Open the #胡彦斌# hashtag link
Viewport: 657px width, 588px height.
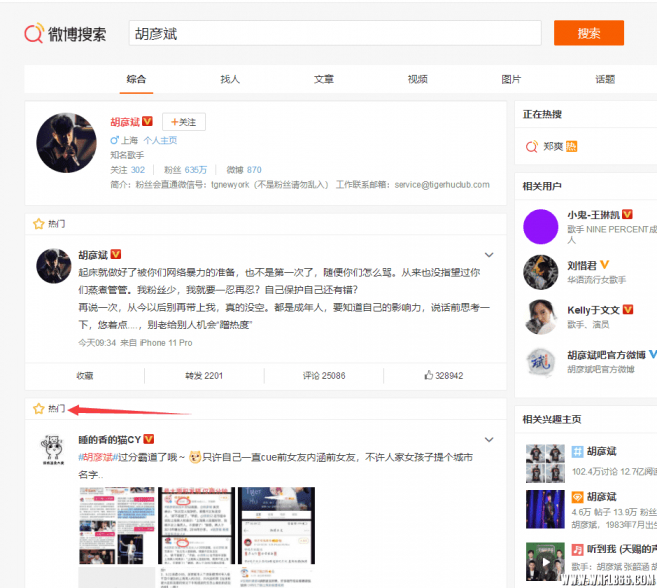96,457
